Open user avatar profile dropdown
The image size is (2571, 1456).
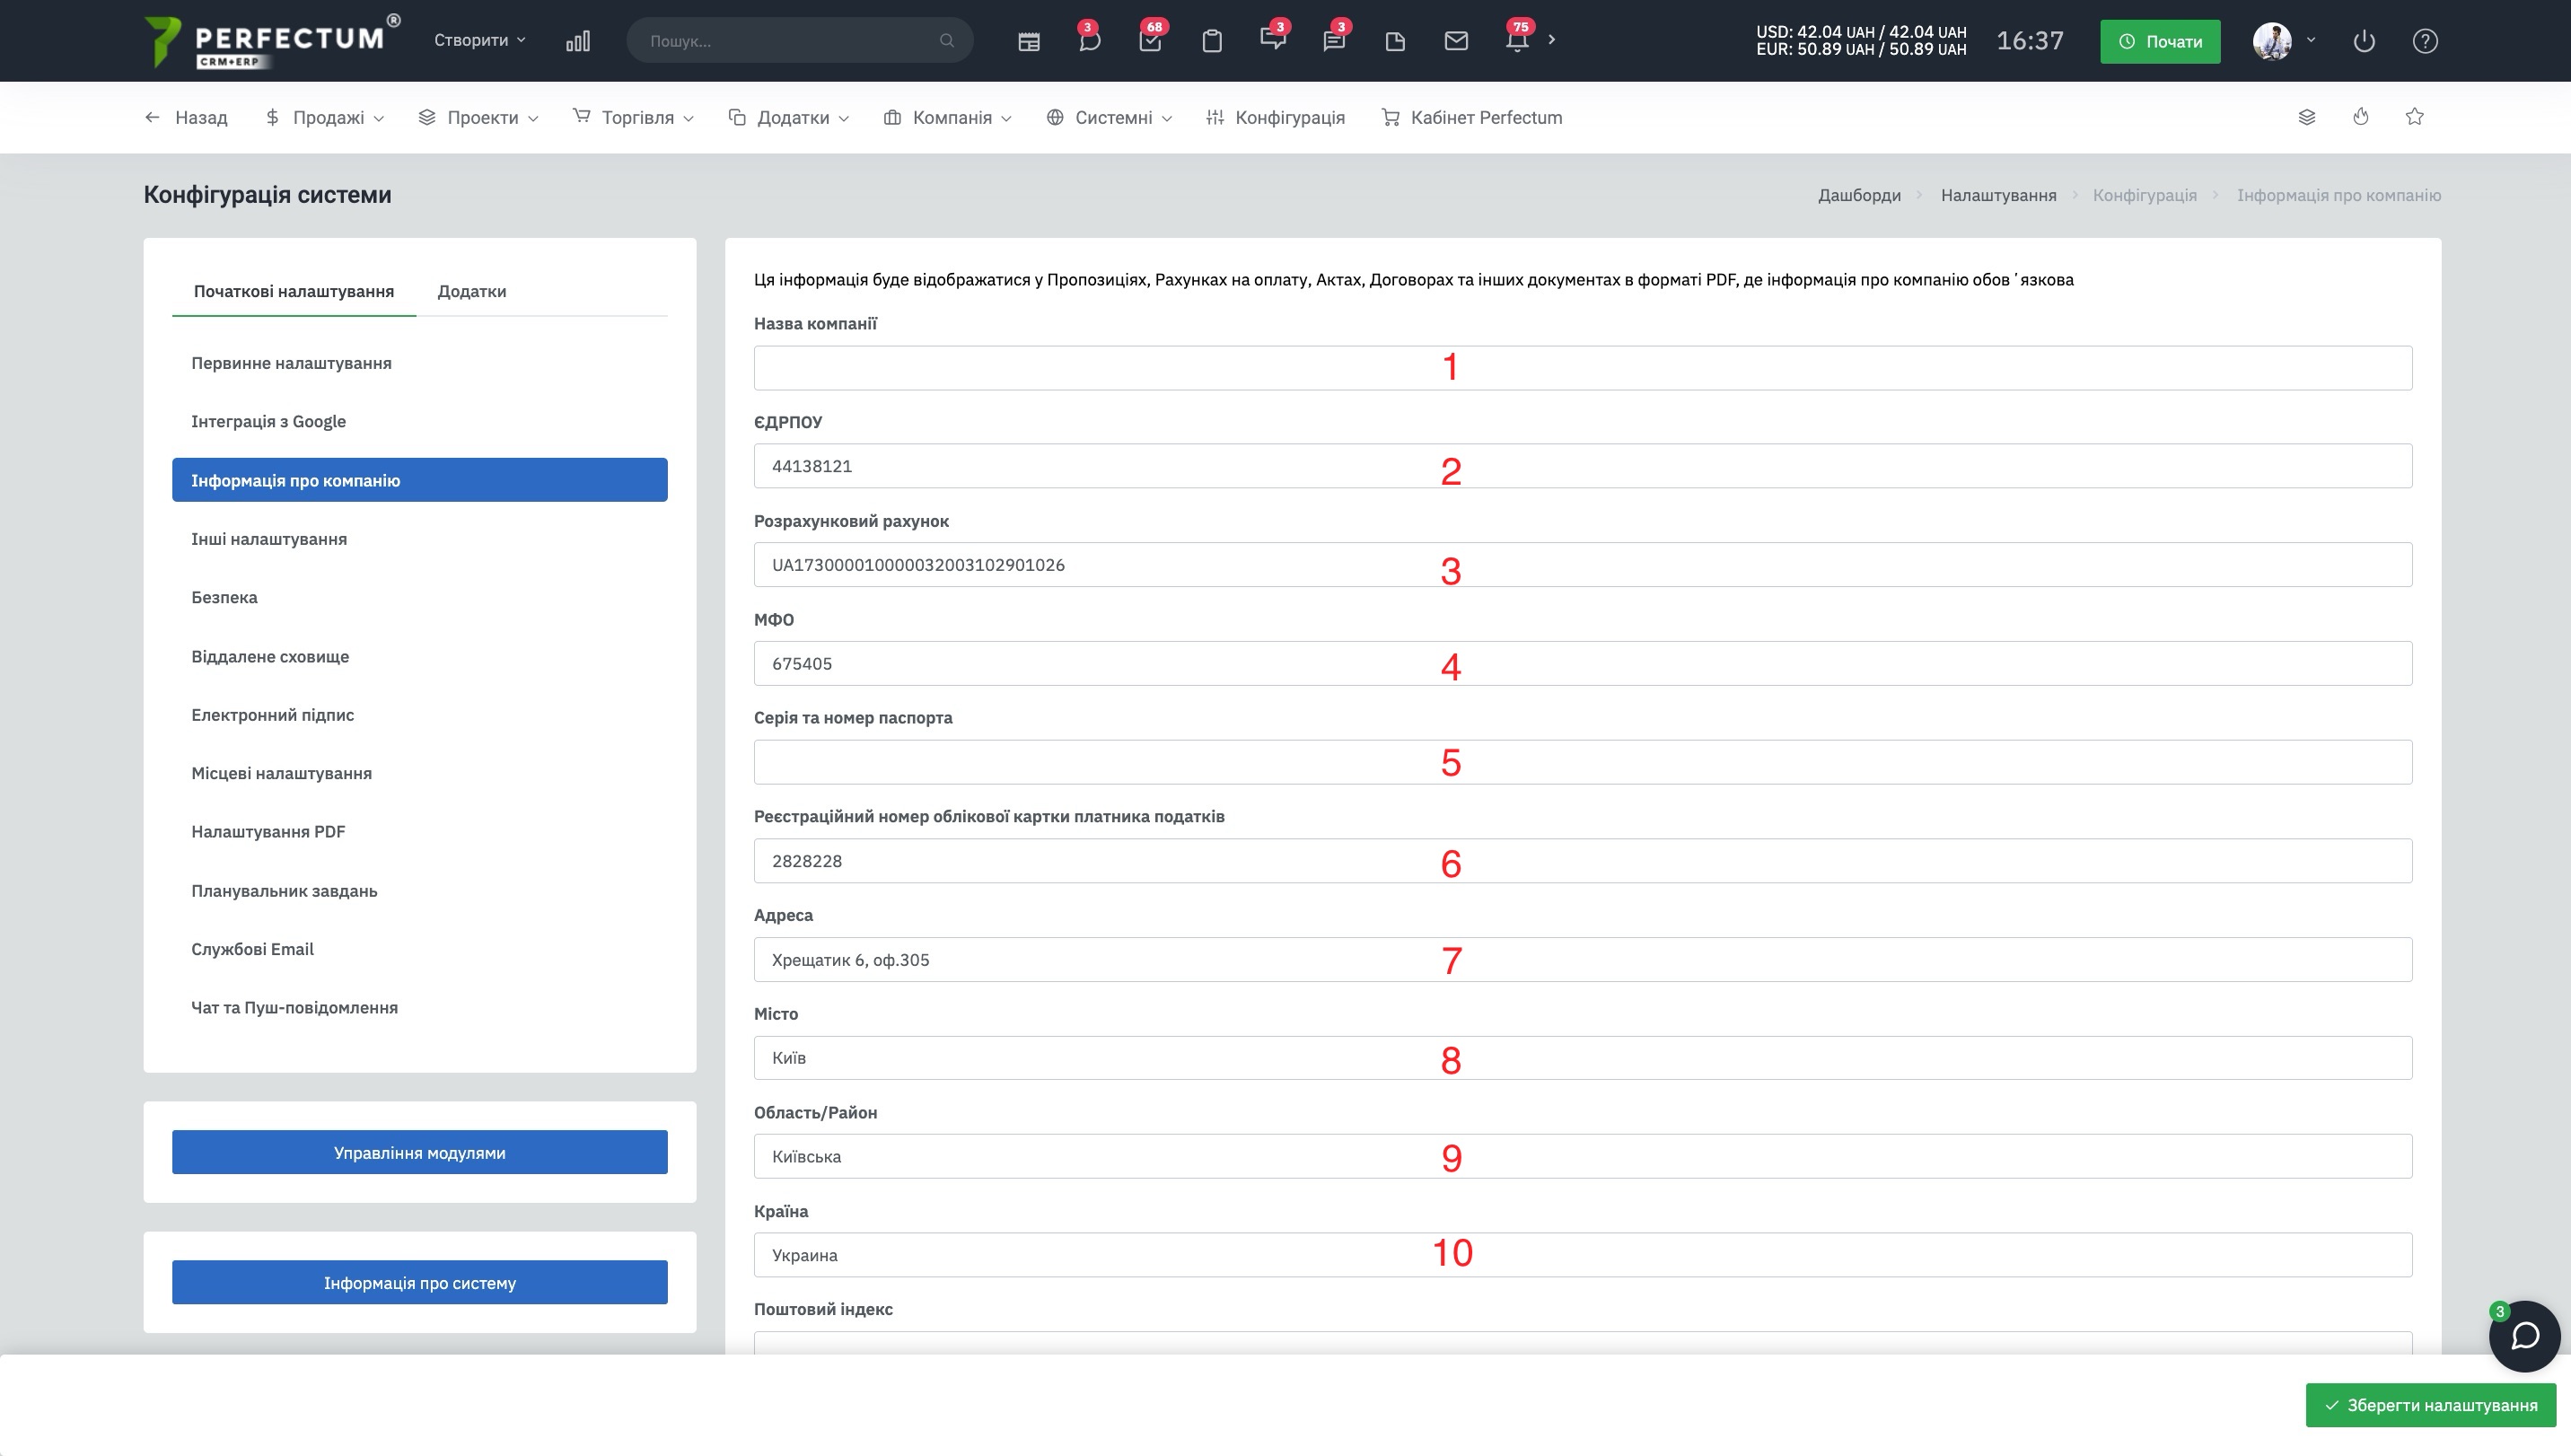point(2284,41)
